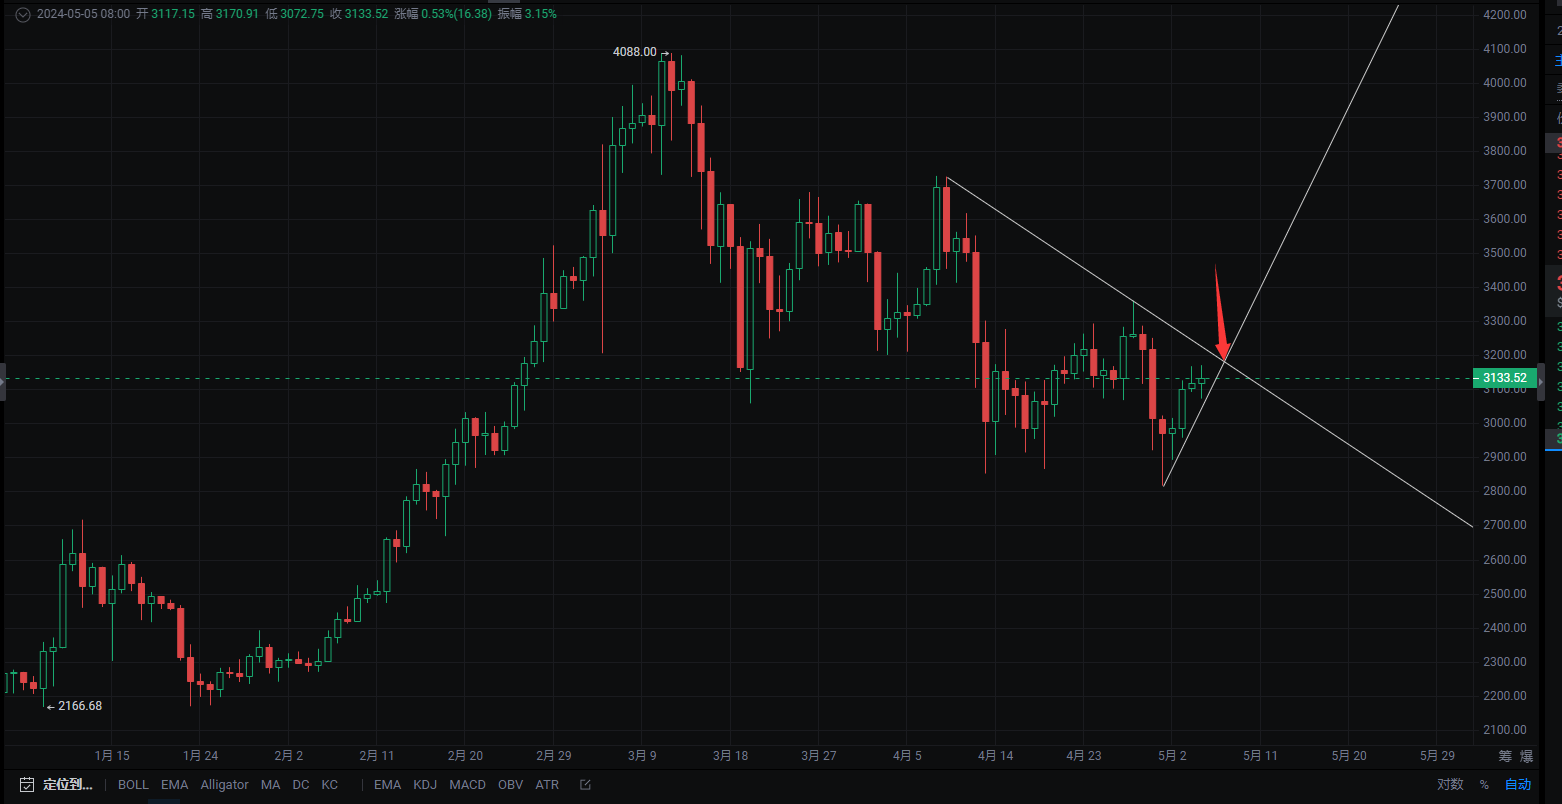Viewport: 1562px width, 804px height.
Task: Toggle the first EMA indicator after BOLL
Action: click(x=174, y=785)
